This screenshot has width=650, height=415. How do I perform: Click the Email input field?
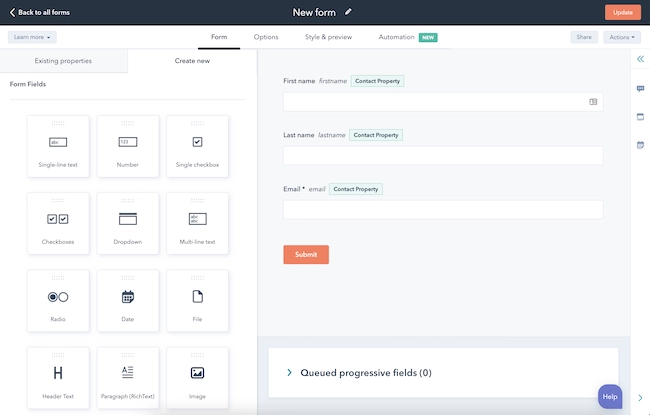point(442,209)
